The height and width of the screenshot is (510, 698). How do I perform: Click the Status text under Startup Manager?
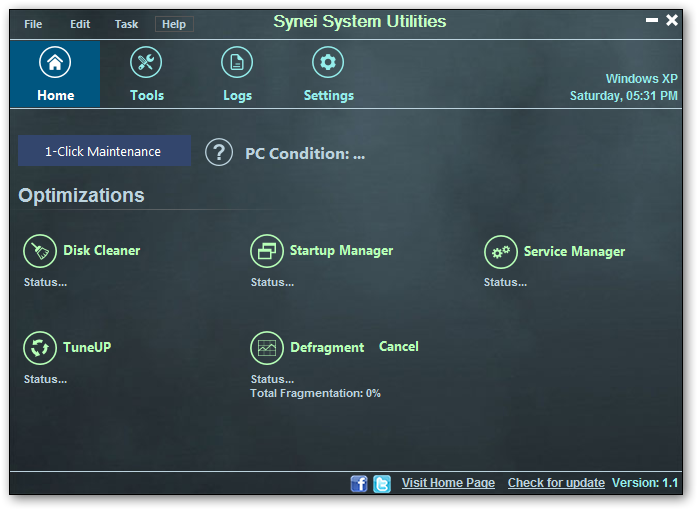coord(272,282)
